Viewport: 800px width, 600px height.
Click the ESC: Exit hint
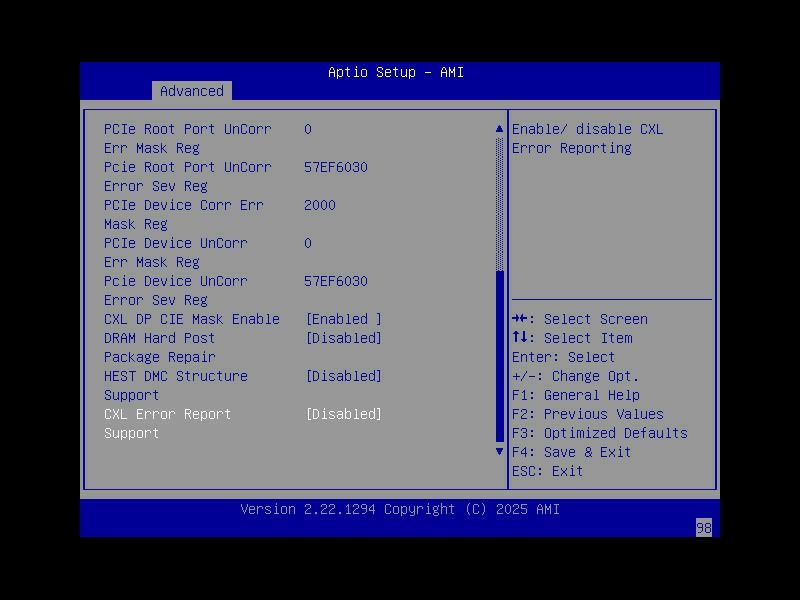547,471
